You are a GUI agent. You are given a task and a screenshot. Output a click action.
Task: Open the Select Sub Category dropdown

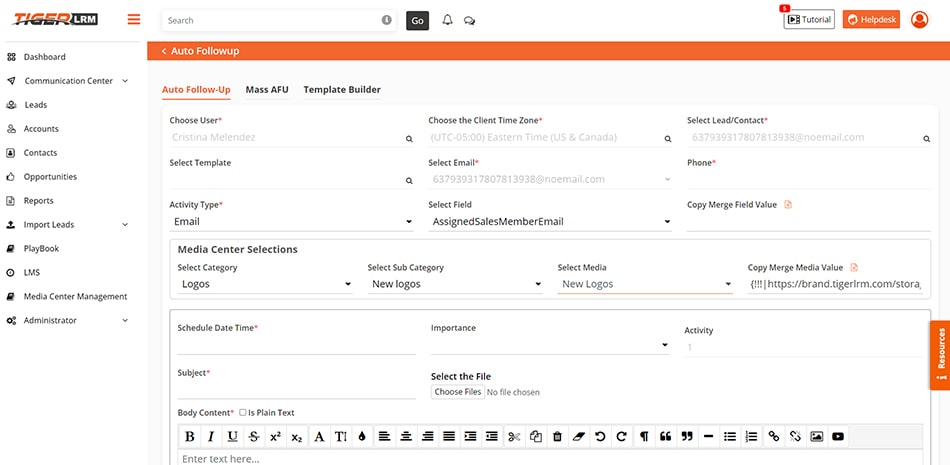[455, 284]
